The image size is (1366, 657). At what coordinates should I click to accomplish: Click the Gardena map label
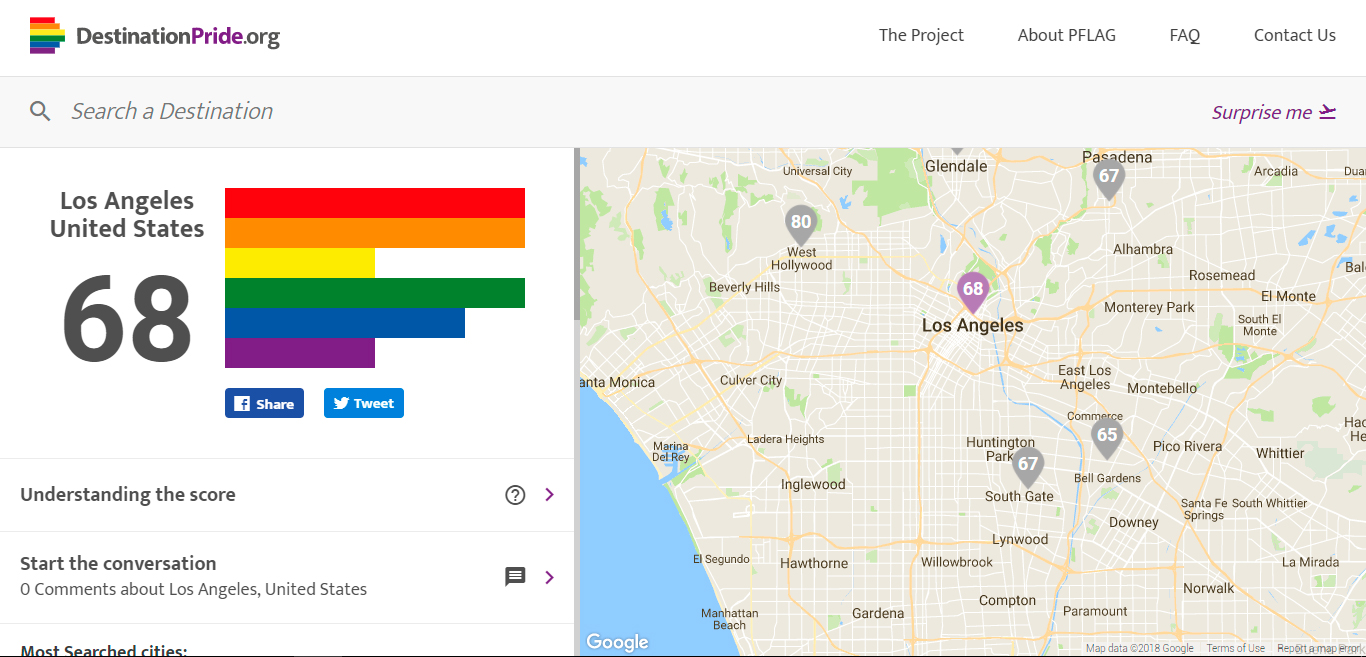pyautogui.click(x=878, y=613)
